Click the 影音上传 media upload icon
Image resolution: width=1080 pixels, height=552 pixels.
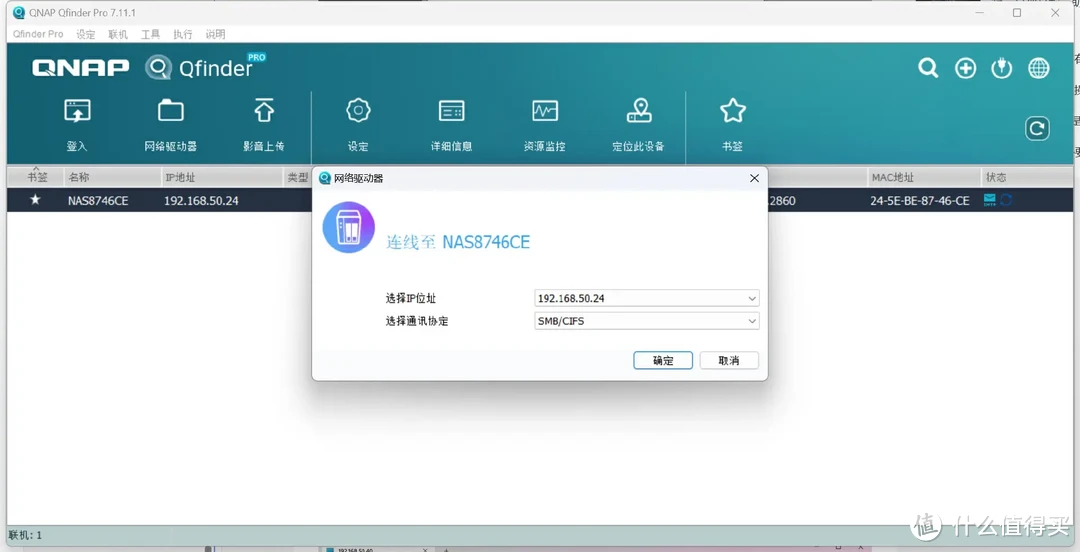point(263,124)
